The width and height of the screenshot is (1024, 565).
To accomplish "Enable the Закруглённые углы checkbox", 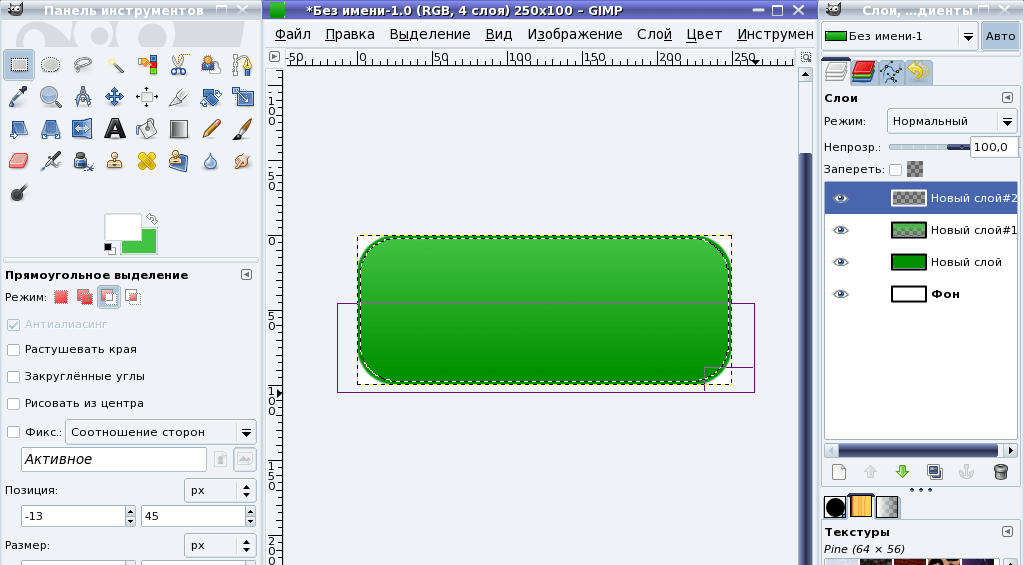I will pos(13,377).
